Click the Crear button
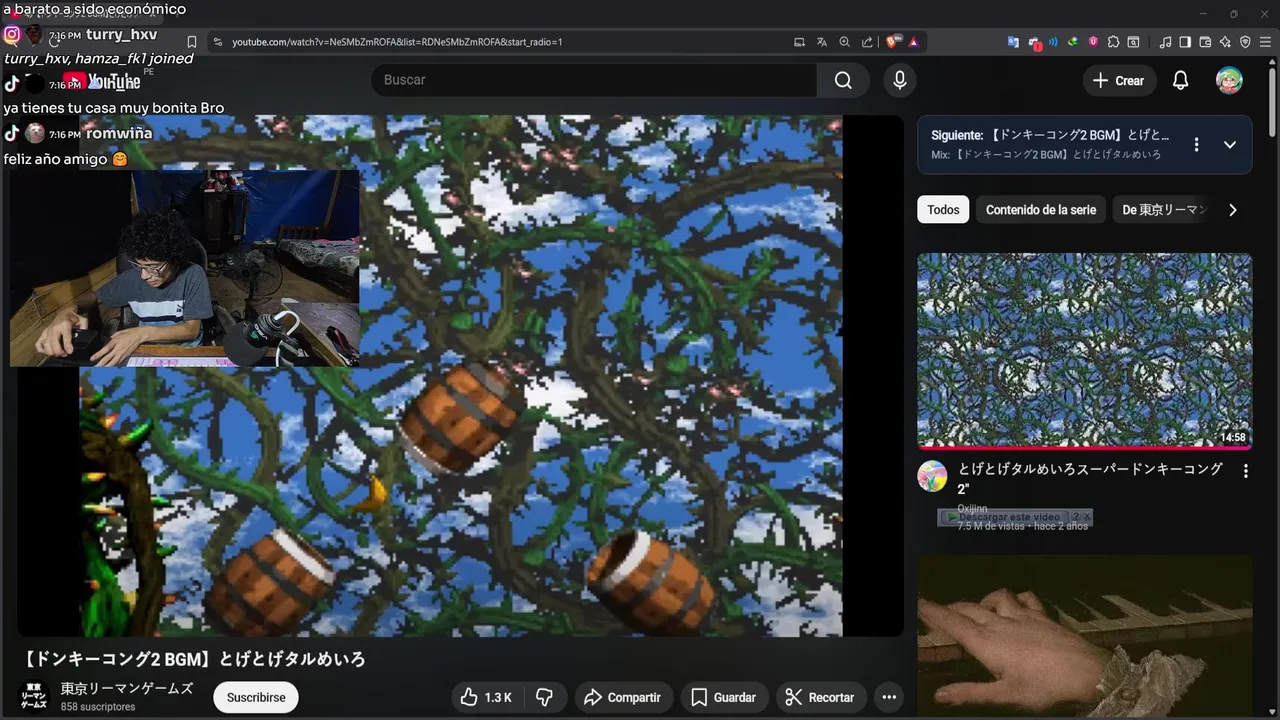The image size is (1280, 720). 1119,81
